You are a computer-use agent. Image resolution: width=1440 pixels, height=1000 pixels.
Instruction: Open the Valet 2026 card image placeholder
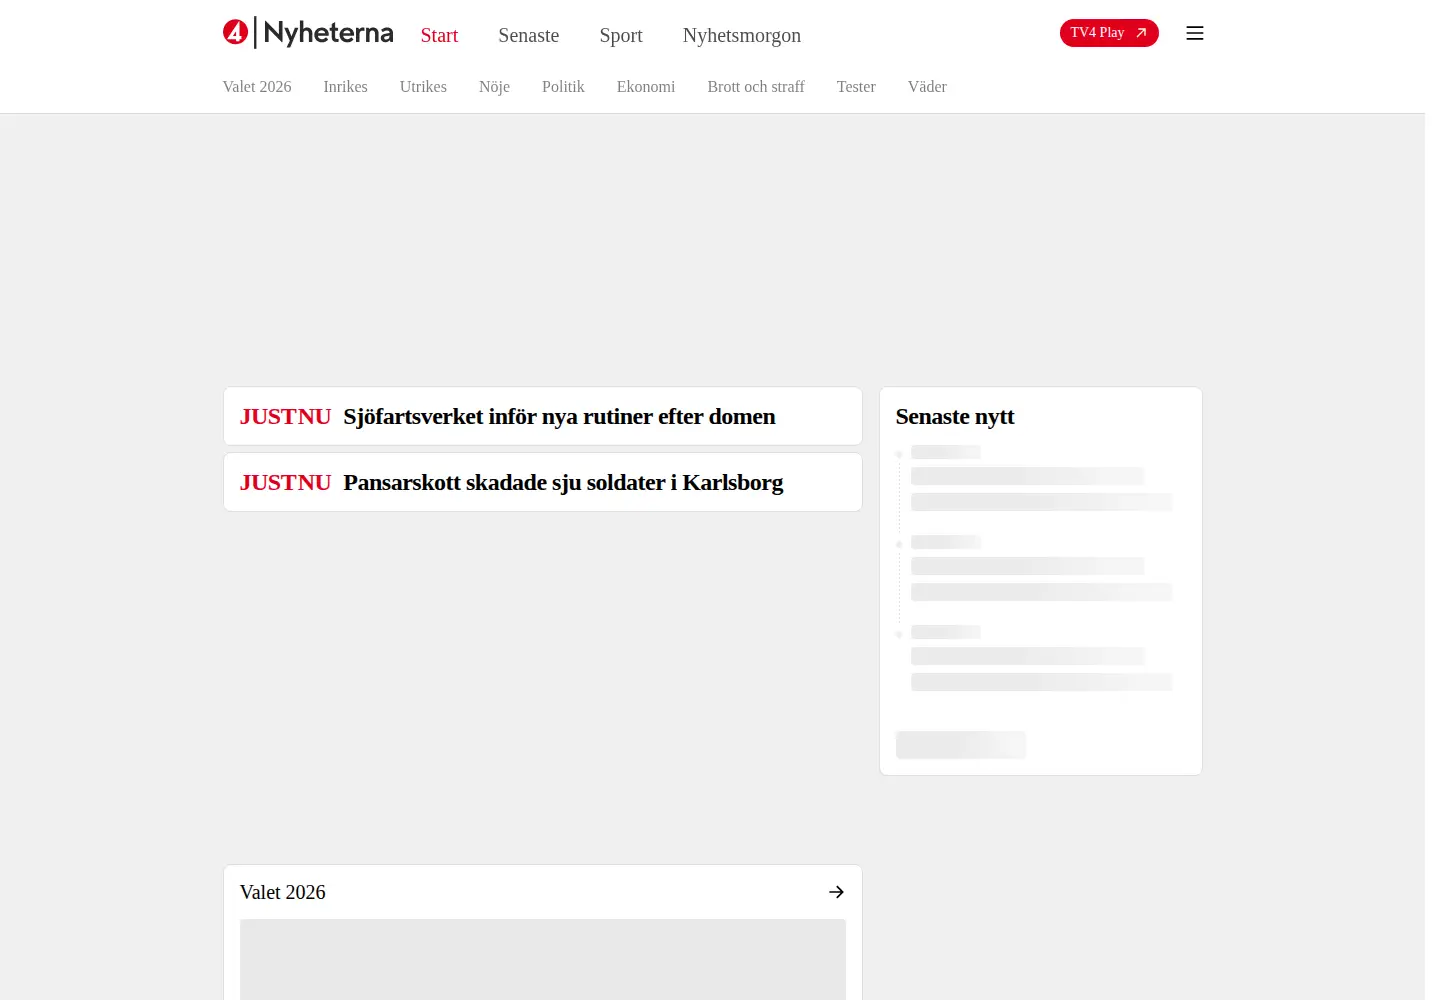click(543, 959)
